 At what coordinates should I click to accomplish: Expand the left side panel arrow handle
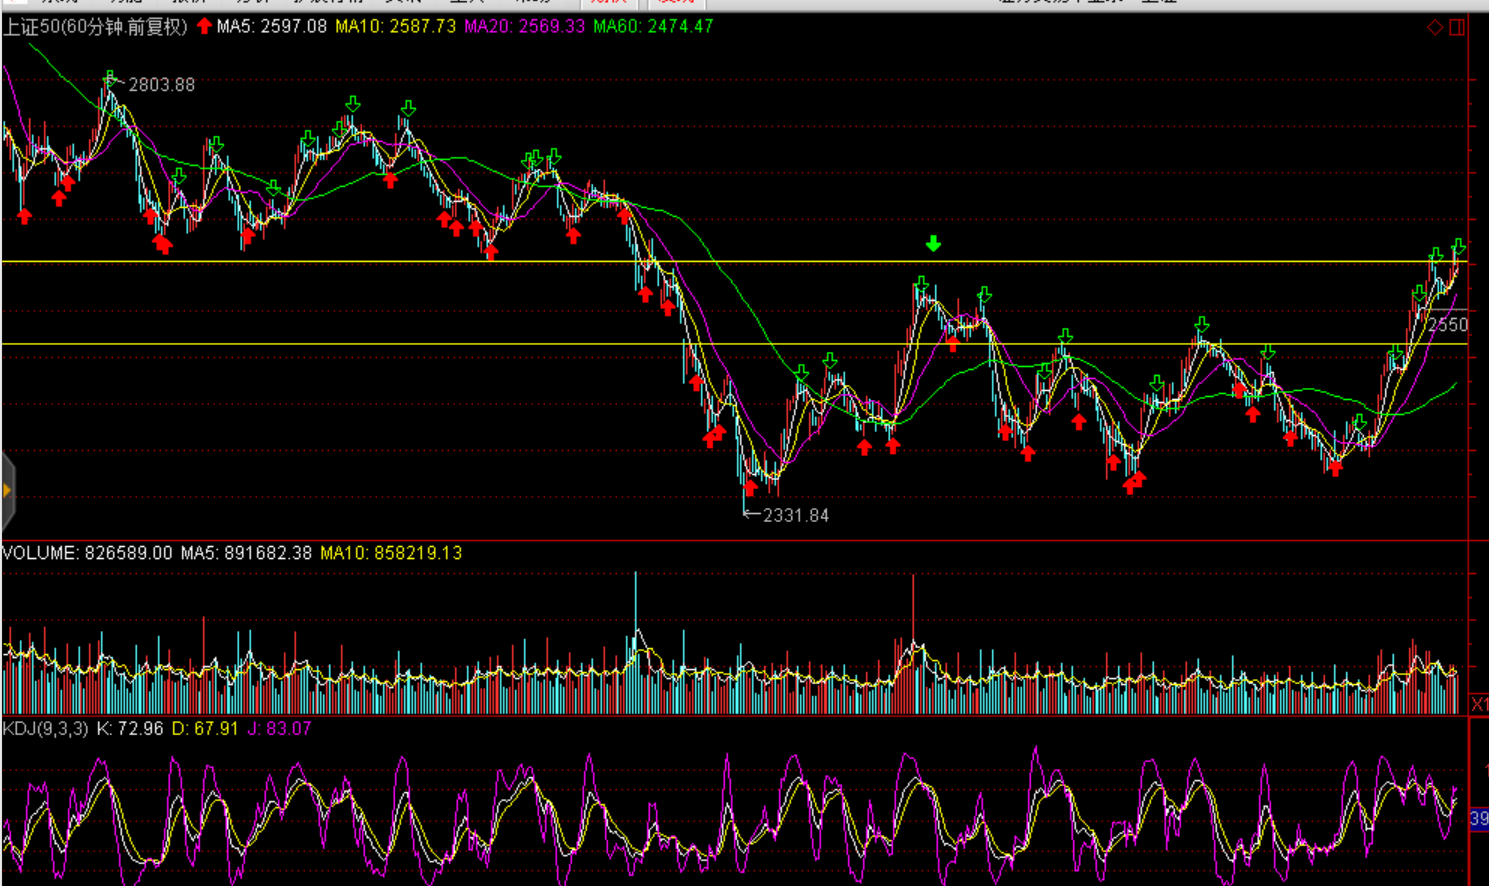click(7, 490)
